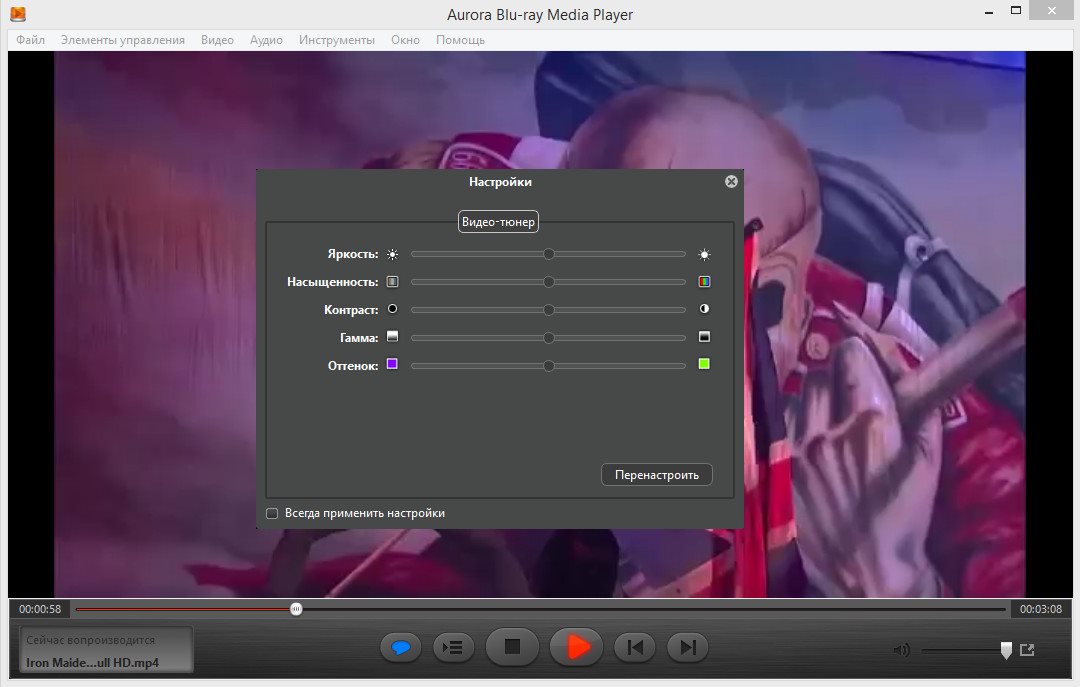
Task: Open the Помощь menu
Action: coord(460,40)
